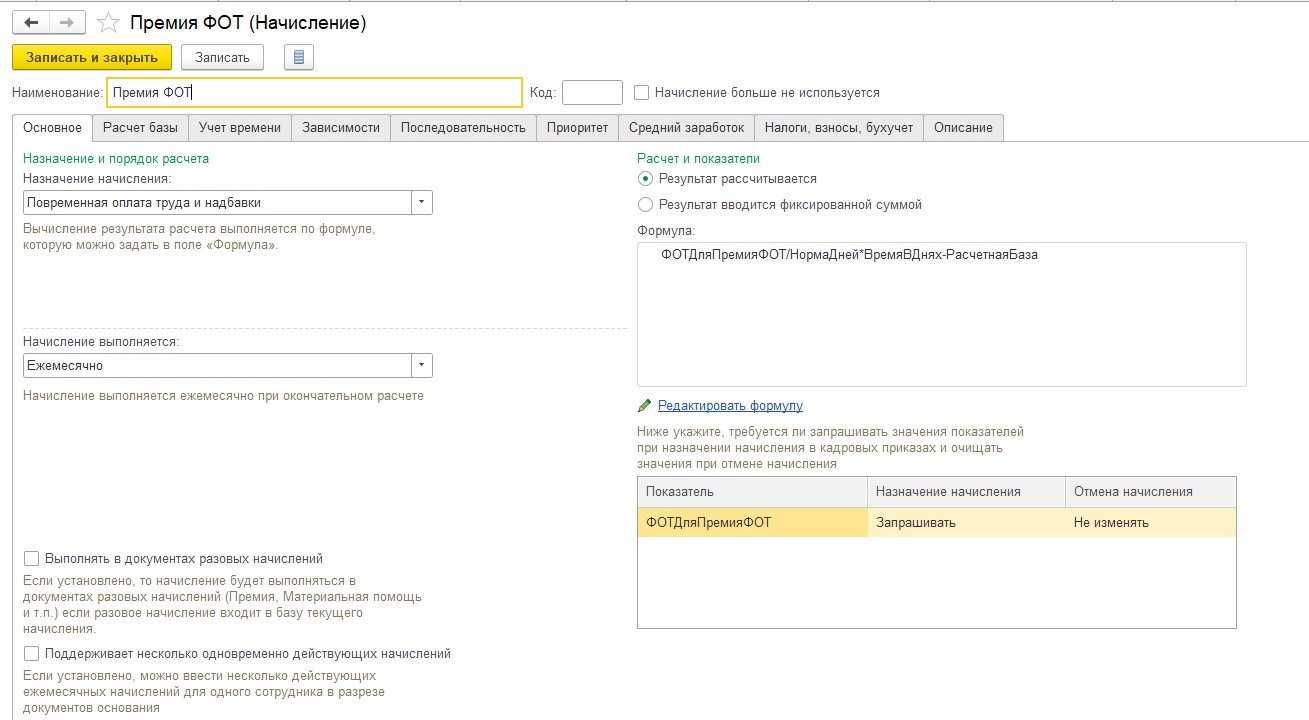Add to favorites with the star icon
Screen dimensions: 1309x720
[108, 22]
